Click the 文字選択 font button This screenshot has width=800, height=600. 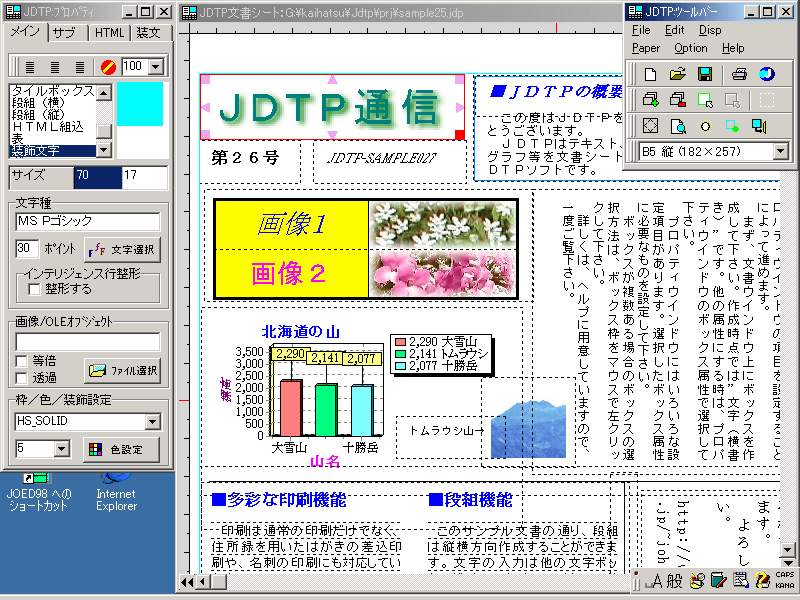(x=122, y=249)
